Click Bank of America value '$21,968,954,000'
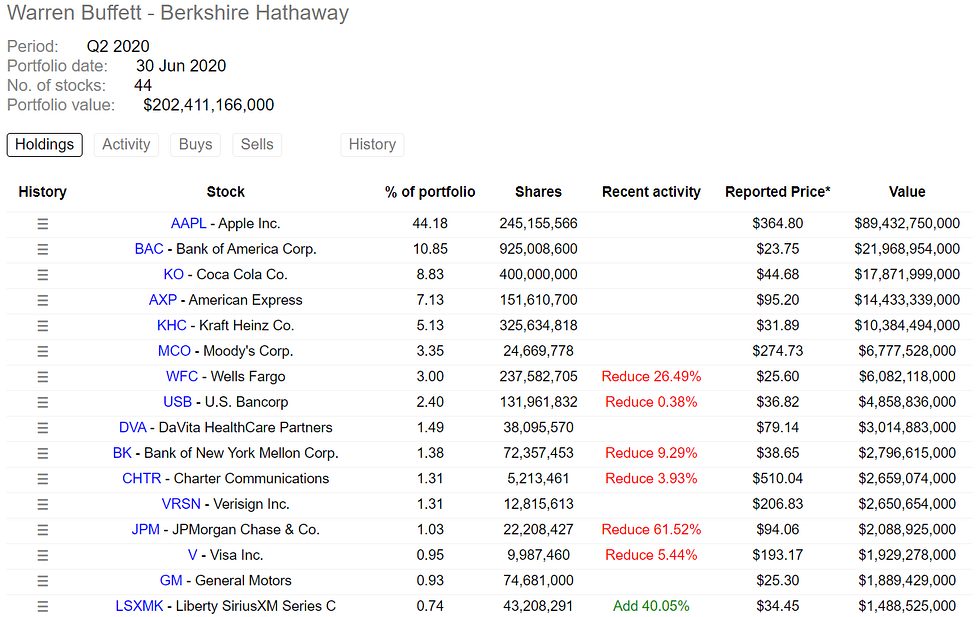 tap(907, 249)
